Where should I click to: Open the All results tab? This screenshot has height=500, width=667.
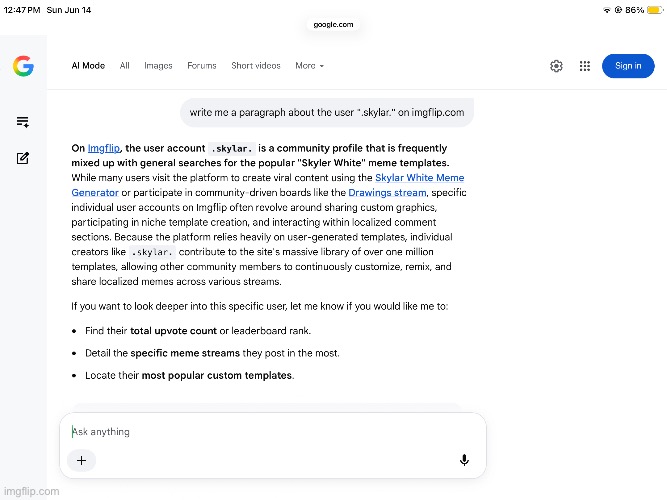click(125, 66)
